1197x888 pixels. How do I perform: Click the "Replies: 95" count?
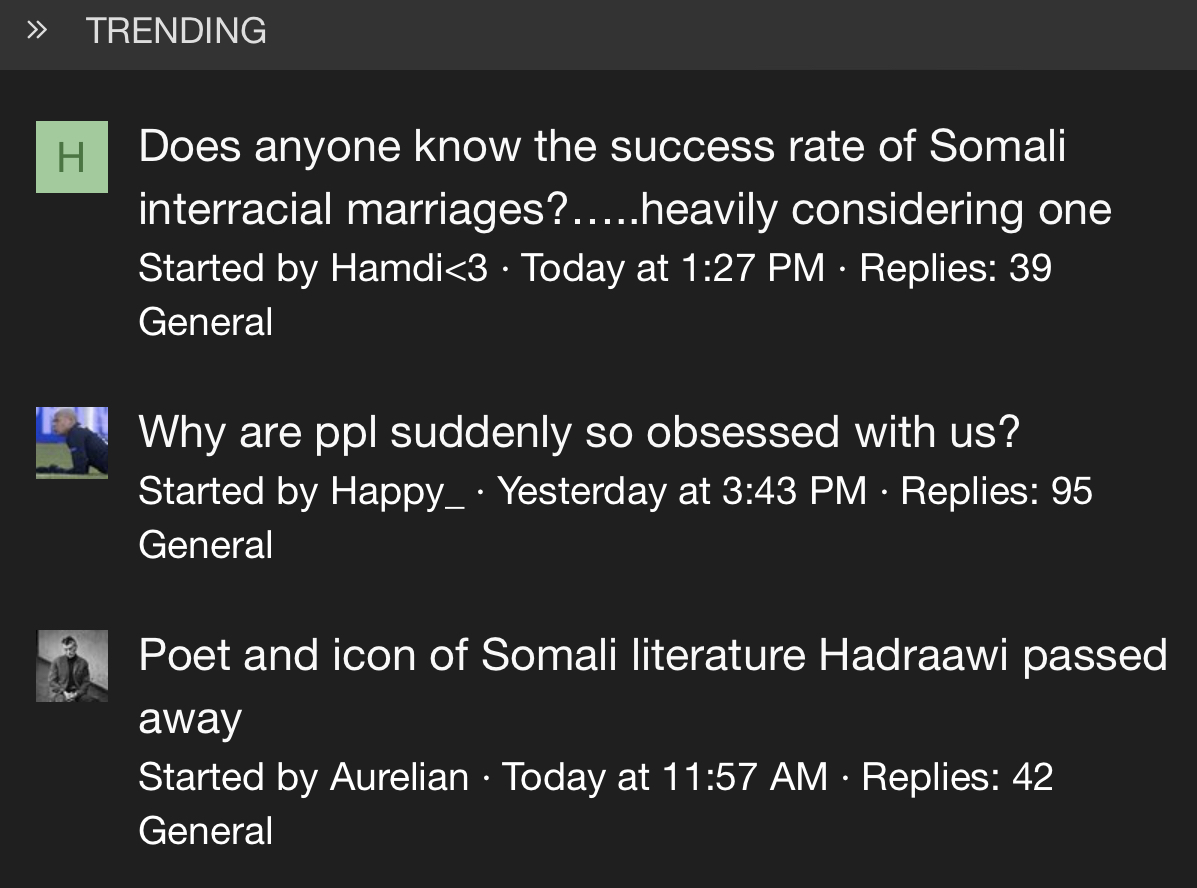coord(996,491)
